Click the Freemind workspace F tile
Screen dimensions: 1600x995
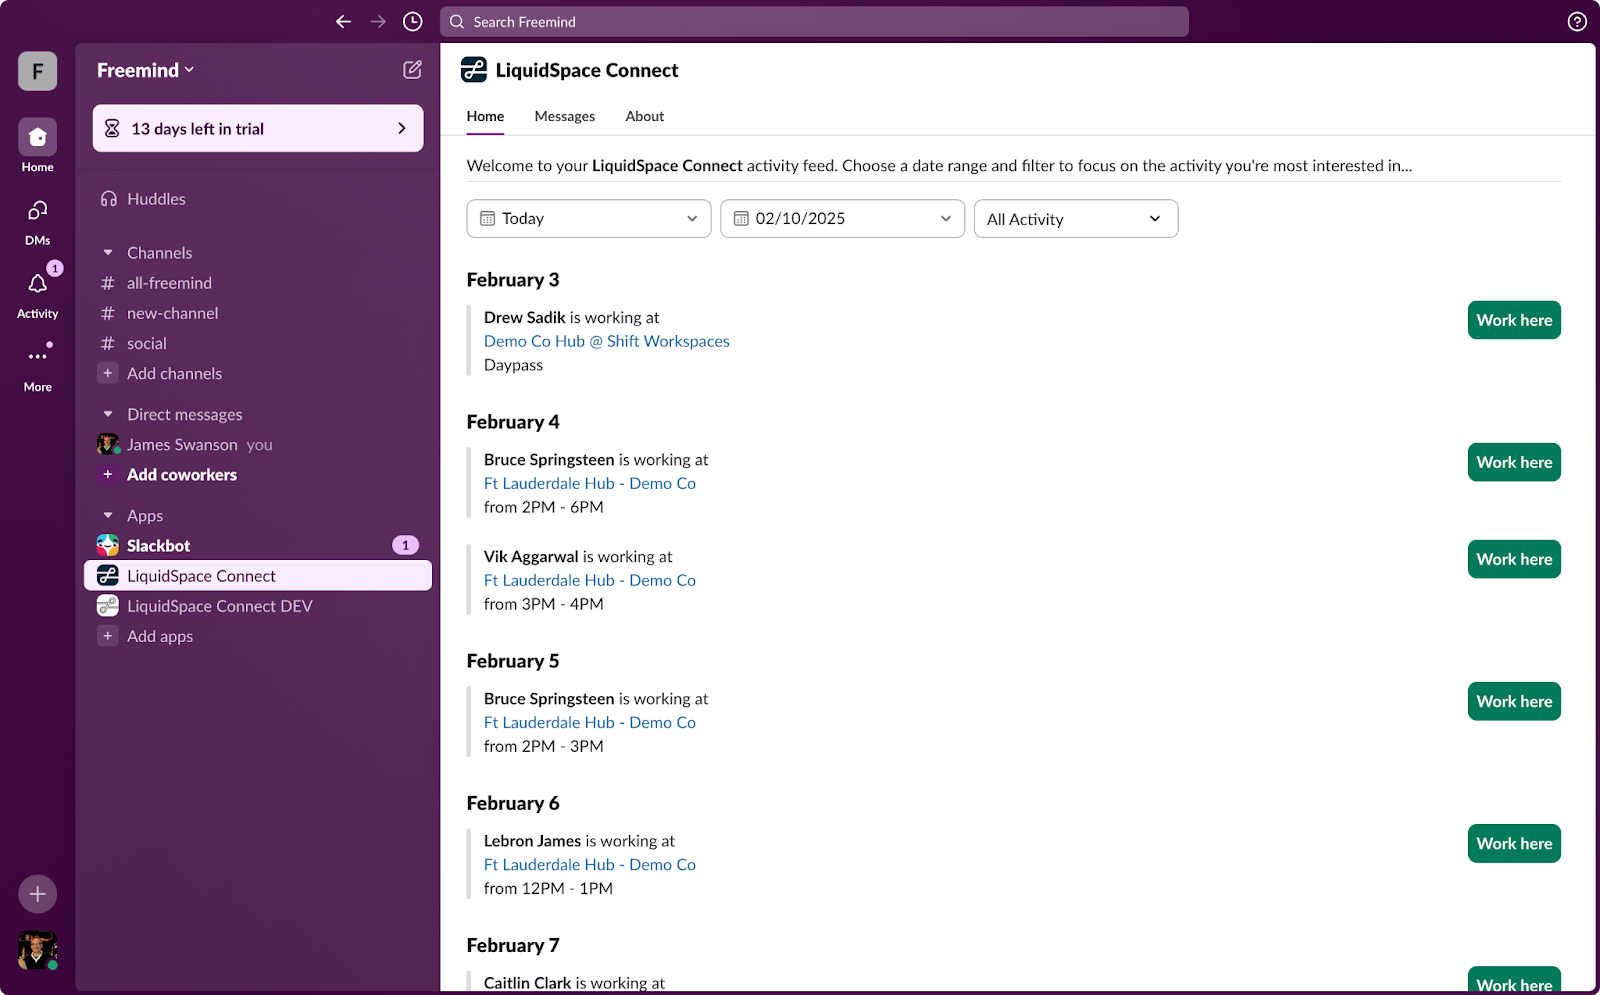[37, 71]
